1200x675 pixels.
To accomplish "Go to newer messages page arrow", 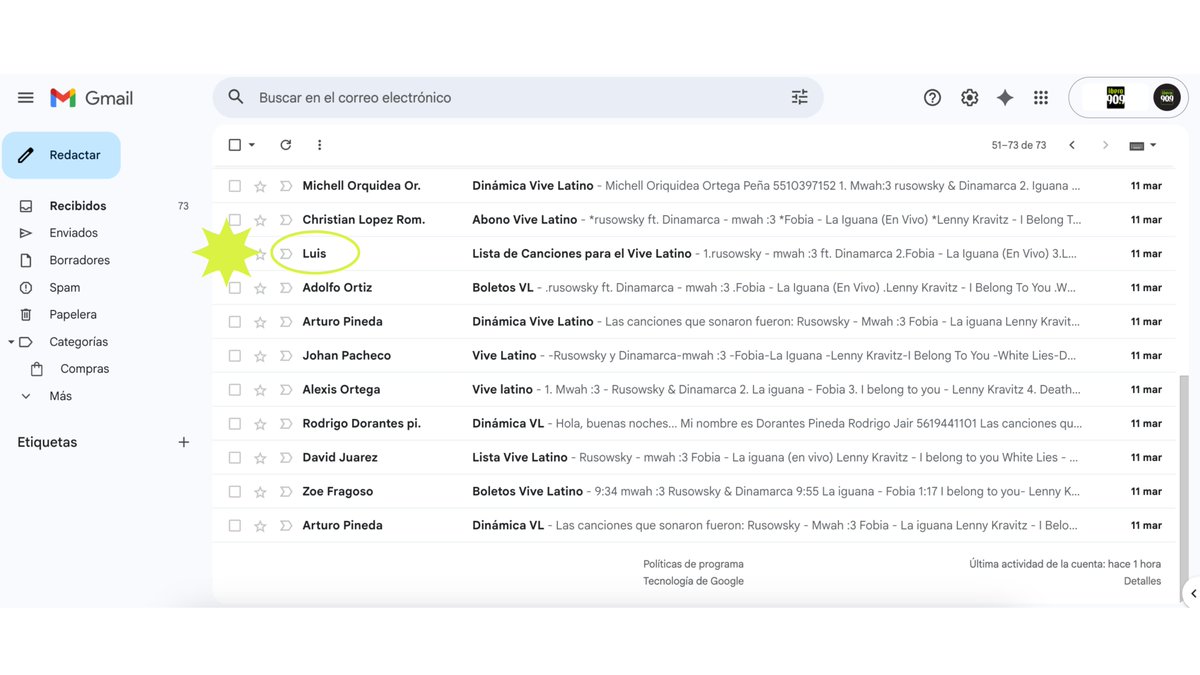I will (1072, 145).
